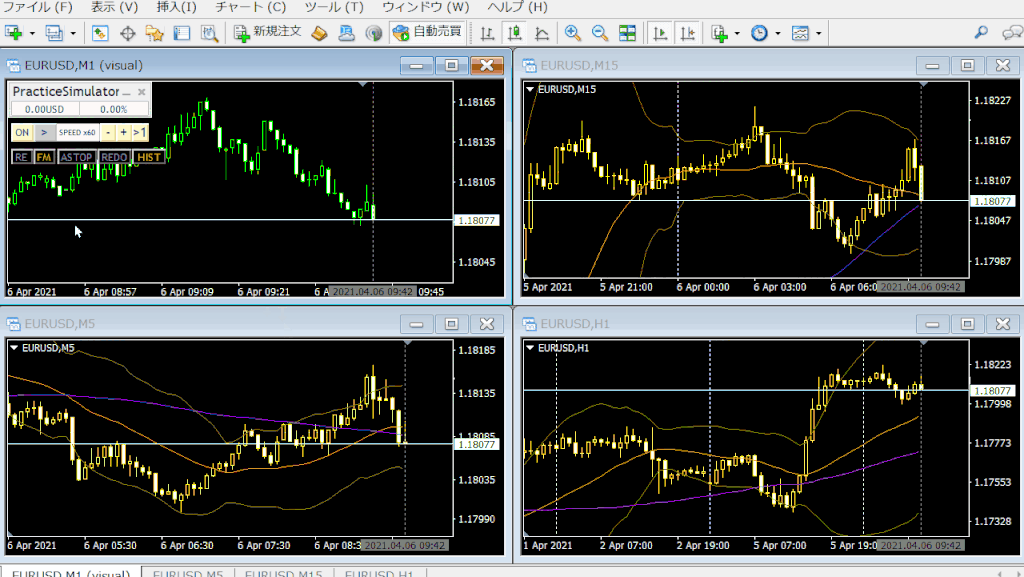Decrease simulator speed with '-' button
Screen dimensions: 1024x577
pos(108,133)
